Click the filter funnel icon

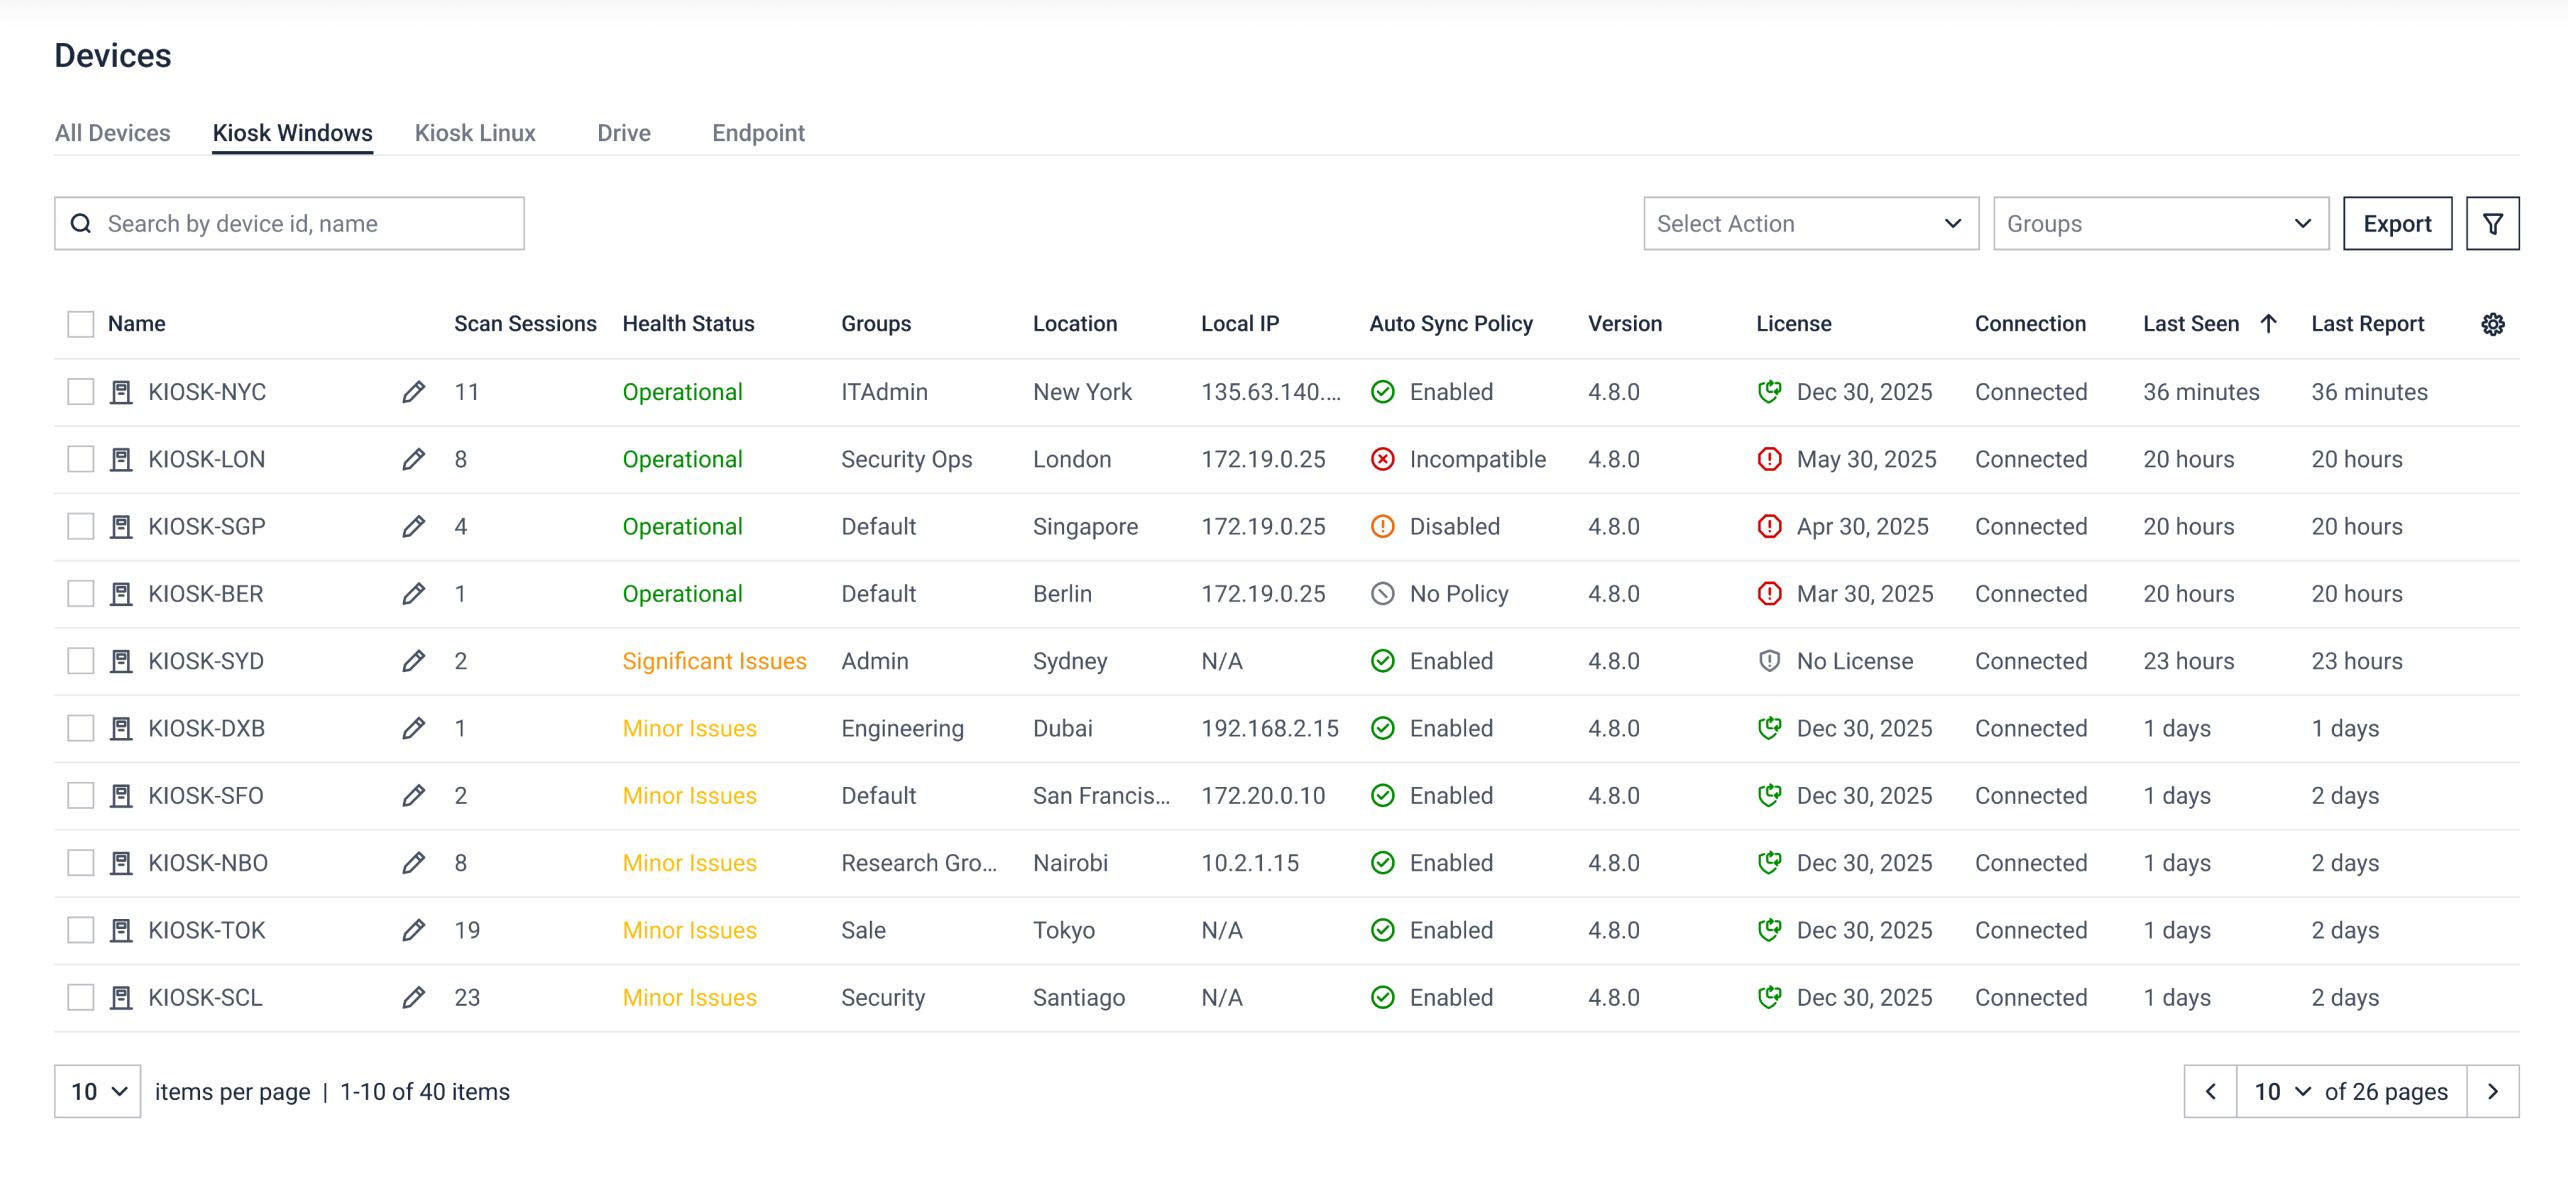tap(2492, 224)
